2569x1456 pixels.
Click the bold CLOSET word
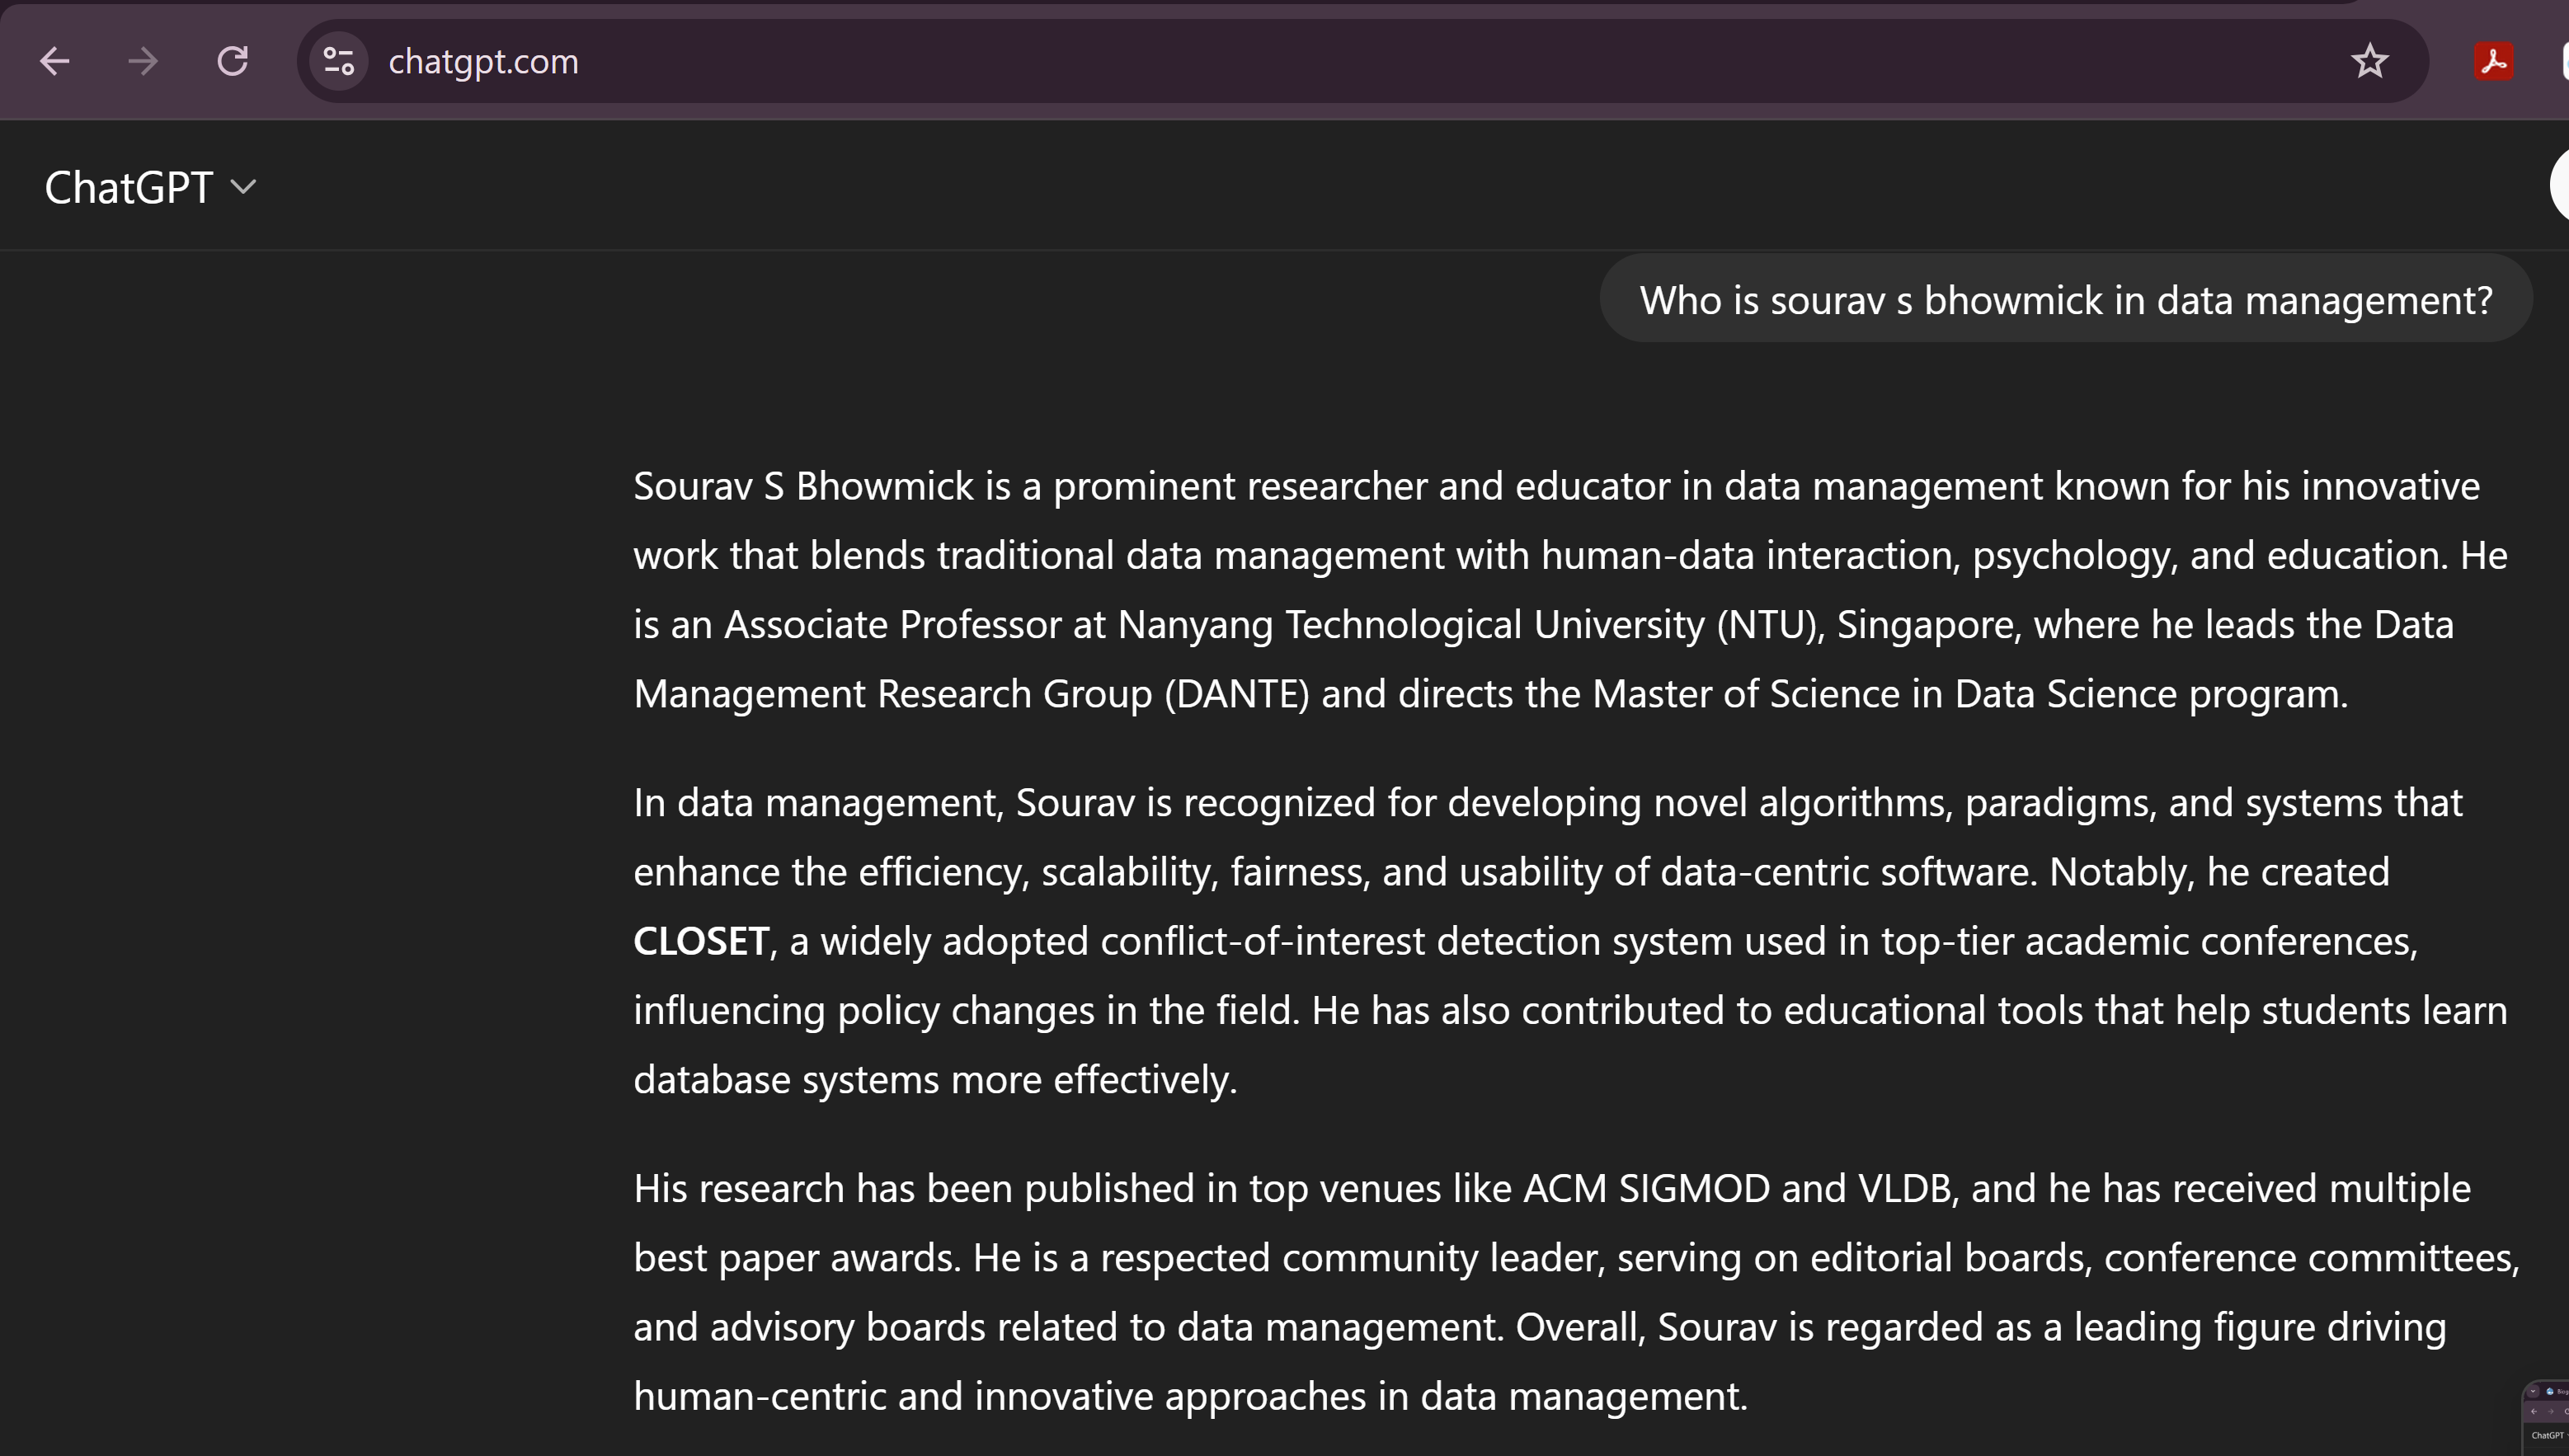pyautogui.click(x=701, y=941)
